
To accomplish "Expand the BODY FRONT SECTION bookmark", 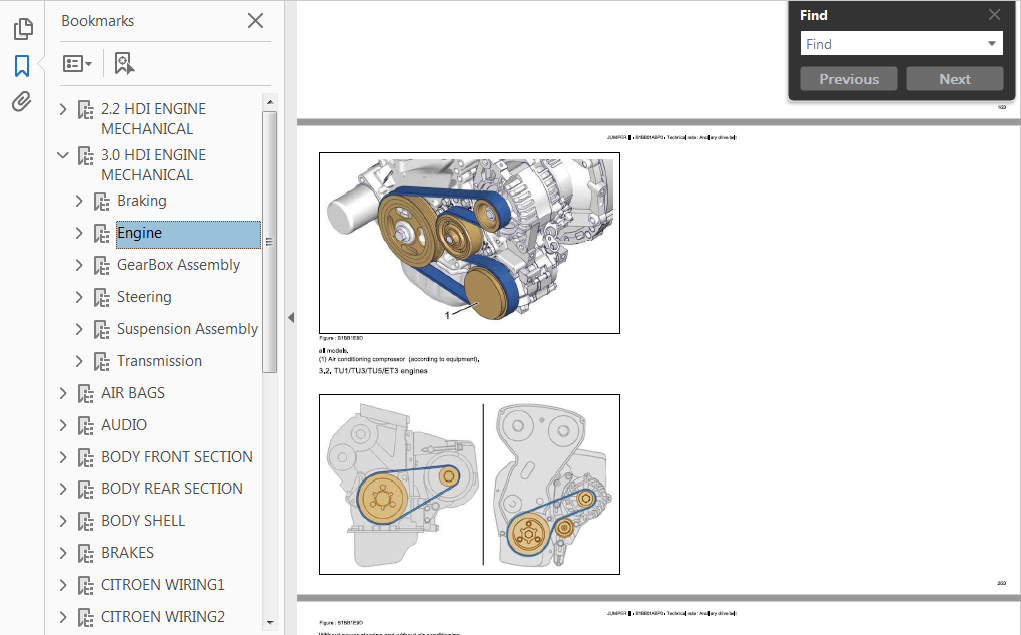I will click(x=63, y=457).
